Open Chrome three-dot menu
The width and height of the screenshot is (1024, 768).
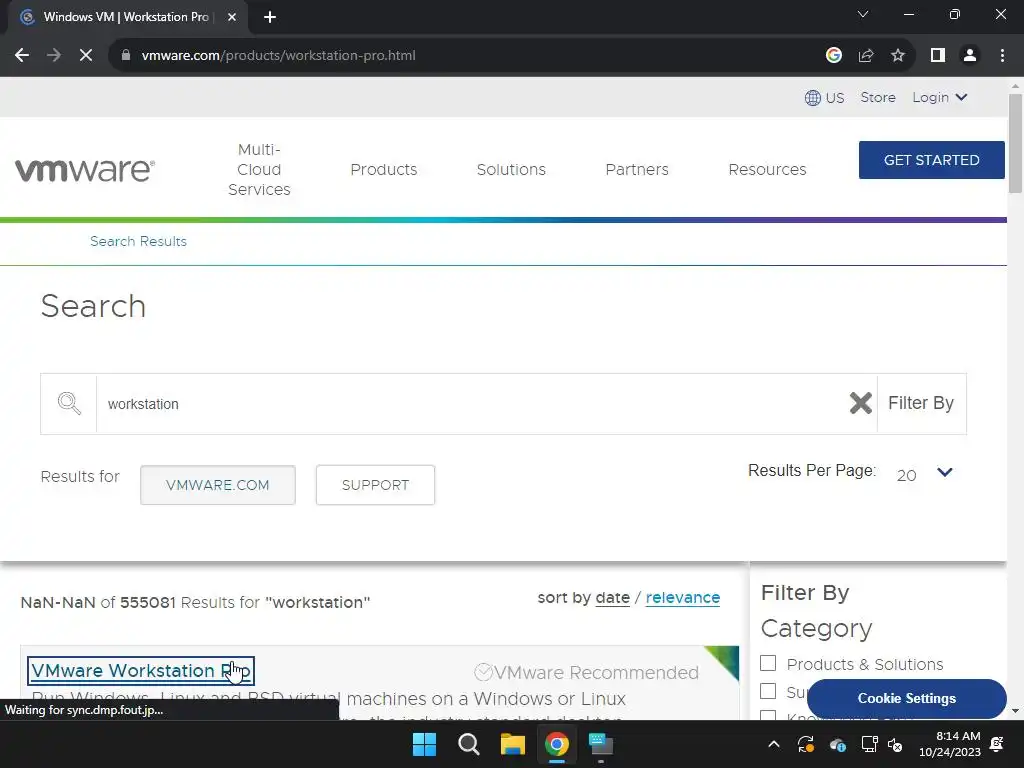pos(1002,56)
